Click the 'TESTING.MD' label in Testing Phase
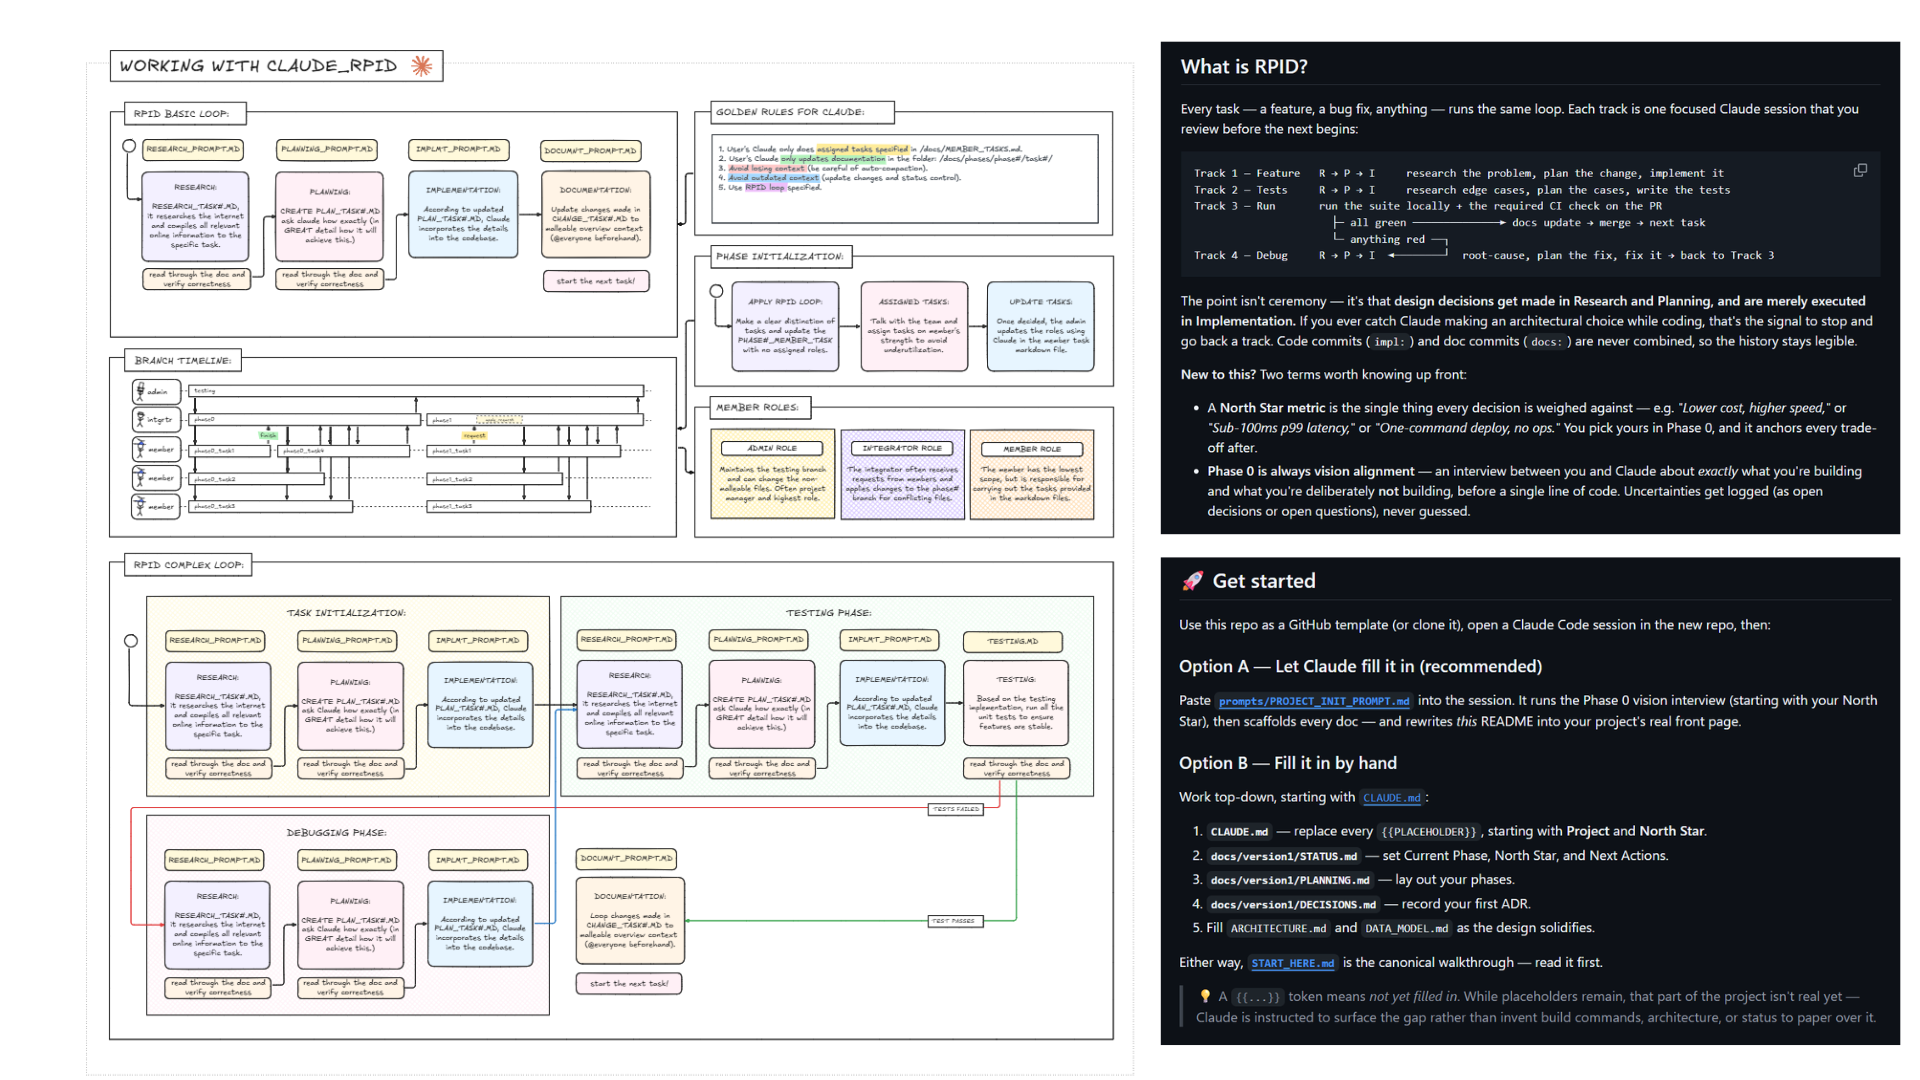This screenshot has height=1080, width=1920. (x=1012, y=641)
